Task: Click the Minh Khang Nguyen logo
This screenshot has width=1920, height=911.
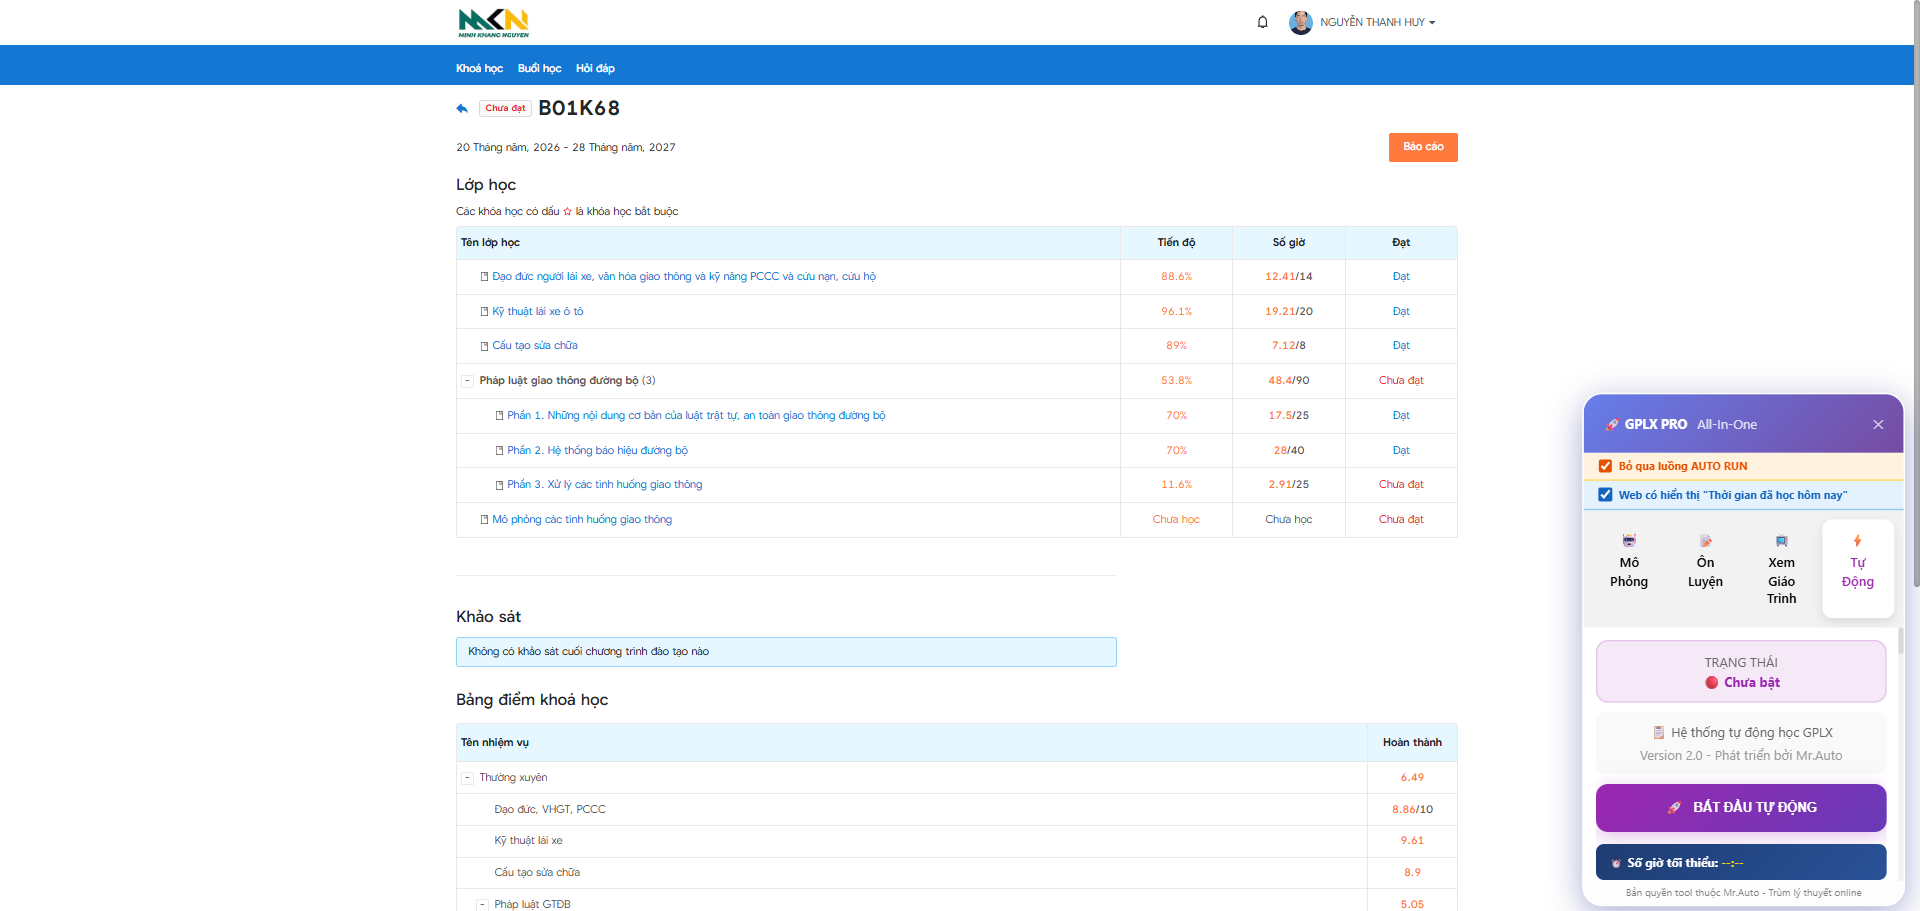Action: 493,22
